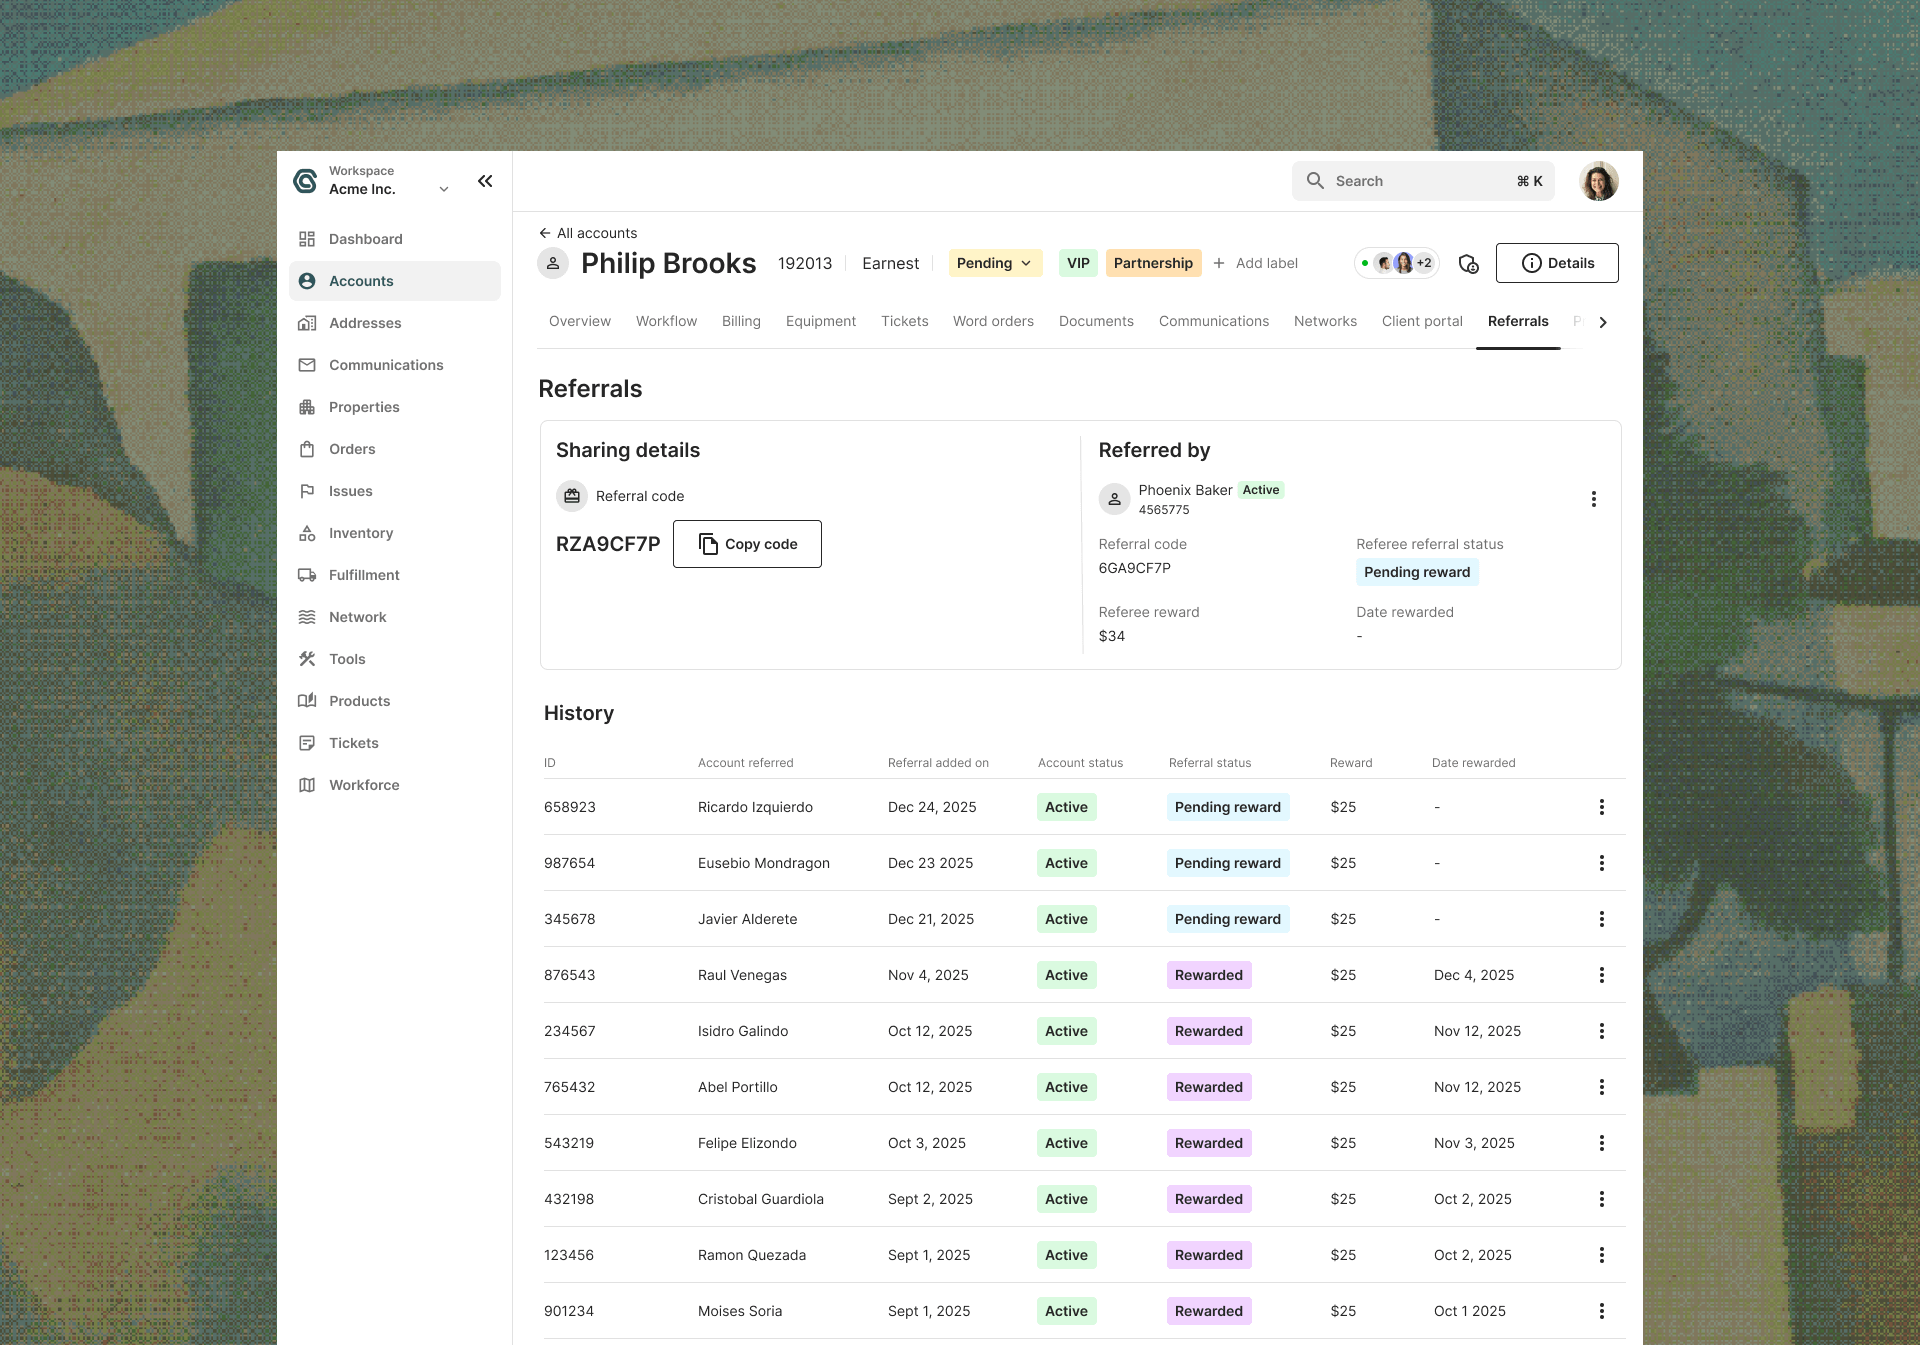Click the clock shield icon beside Details
This screenshot has width=1920, height=1345.
(x=1467, y=263)
